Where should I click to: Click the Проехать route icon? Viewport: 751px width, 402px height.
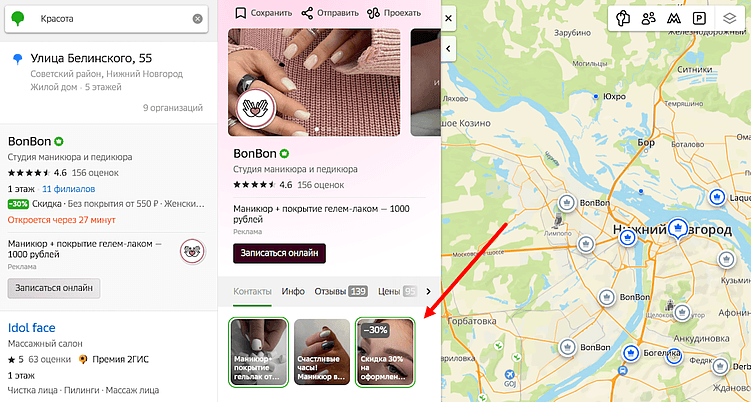pyautogui.click(x=374, y=13)
